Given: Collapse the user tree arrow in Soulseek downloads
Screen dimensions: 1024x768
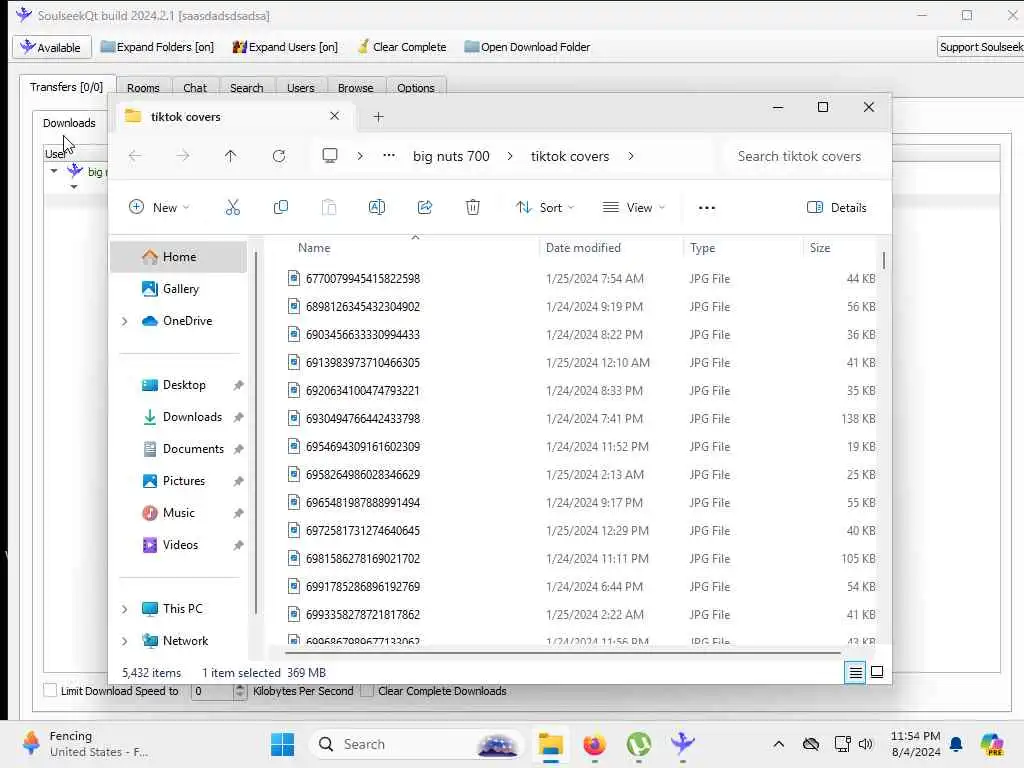Looking at the screenshot, I should (54, 171).
